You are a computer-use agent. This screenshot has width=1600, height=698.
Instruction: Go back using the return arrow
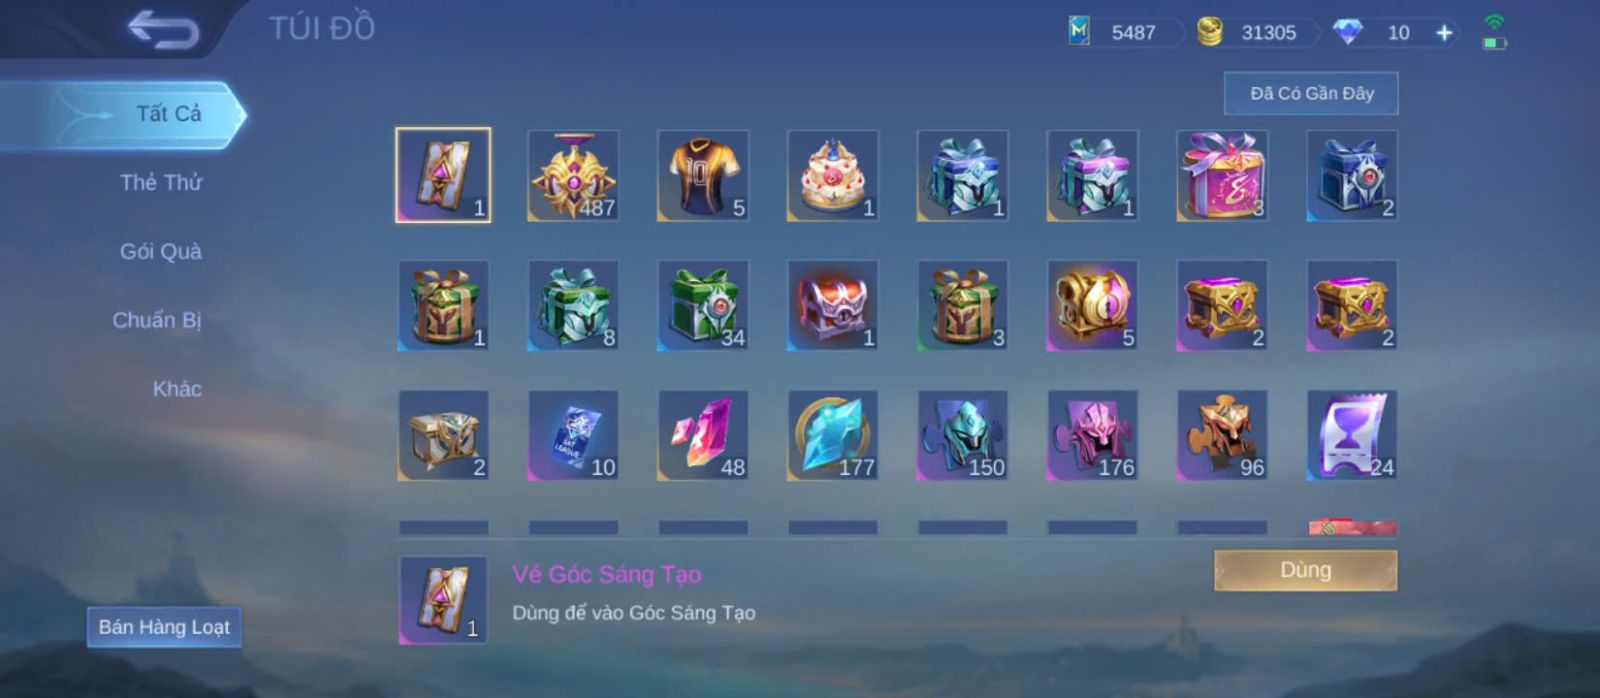163,29
